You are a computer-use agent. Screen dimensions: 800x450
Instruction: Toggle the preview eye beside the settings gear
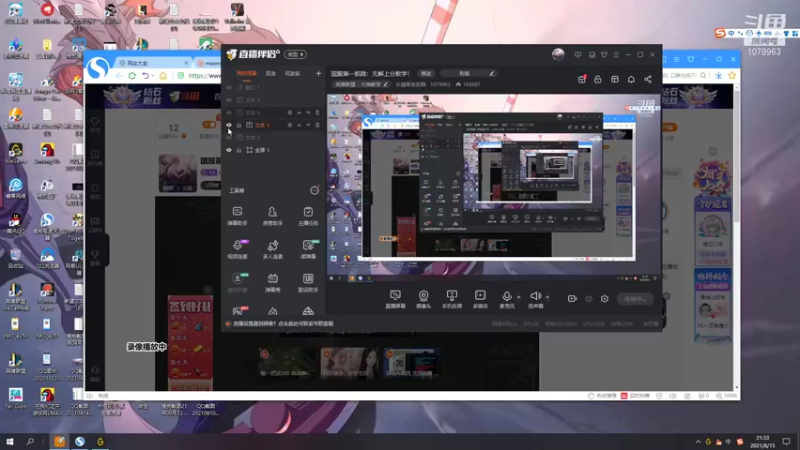tap(589, 298)
